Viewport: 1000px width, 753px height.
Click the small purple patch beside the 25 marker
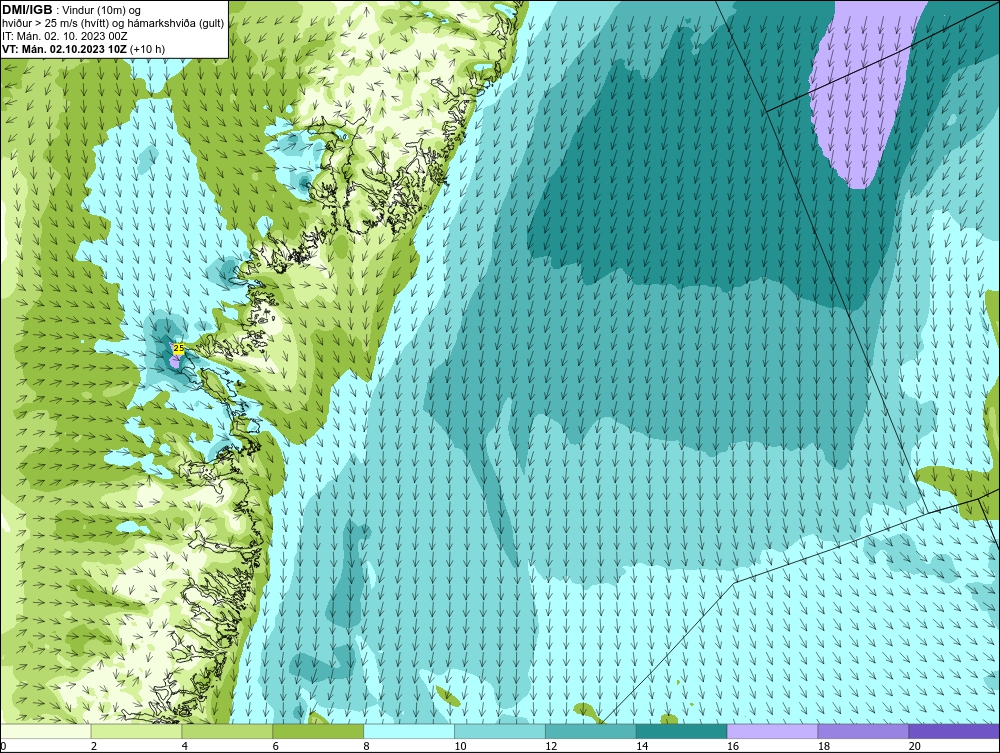pyautogui.click(x=175, y=362)
